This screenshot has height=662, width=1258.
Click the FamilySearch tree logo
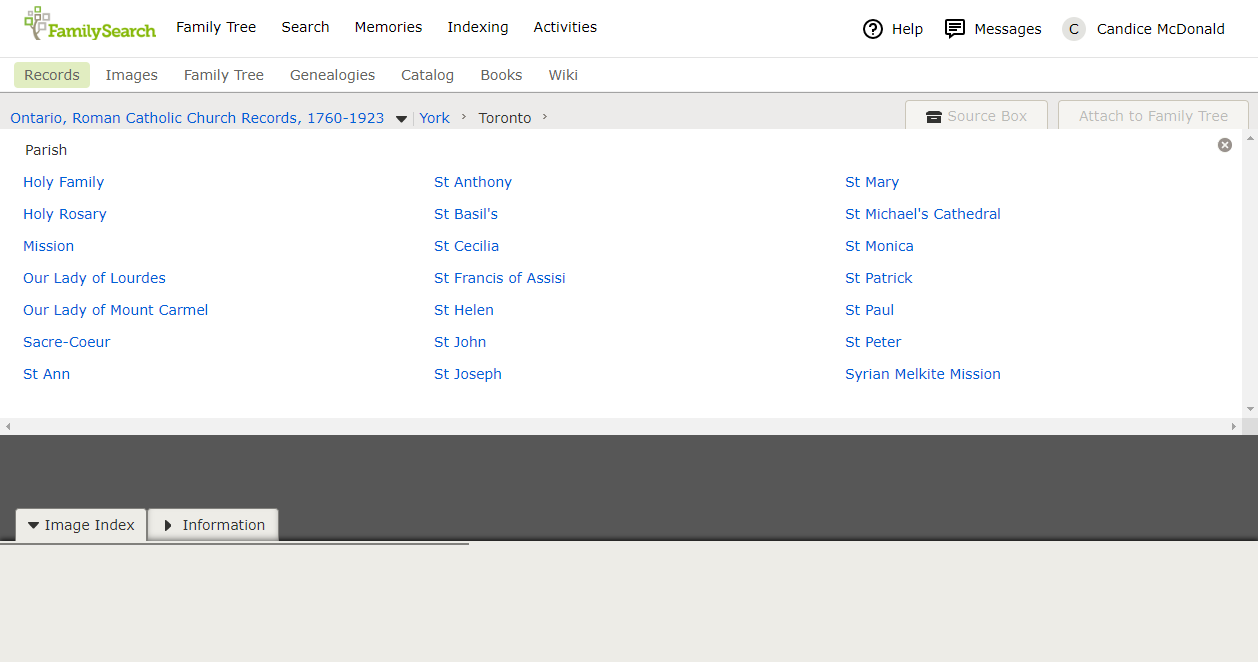38,23
